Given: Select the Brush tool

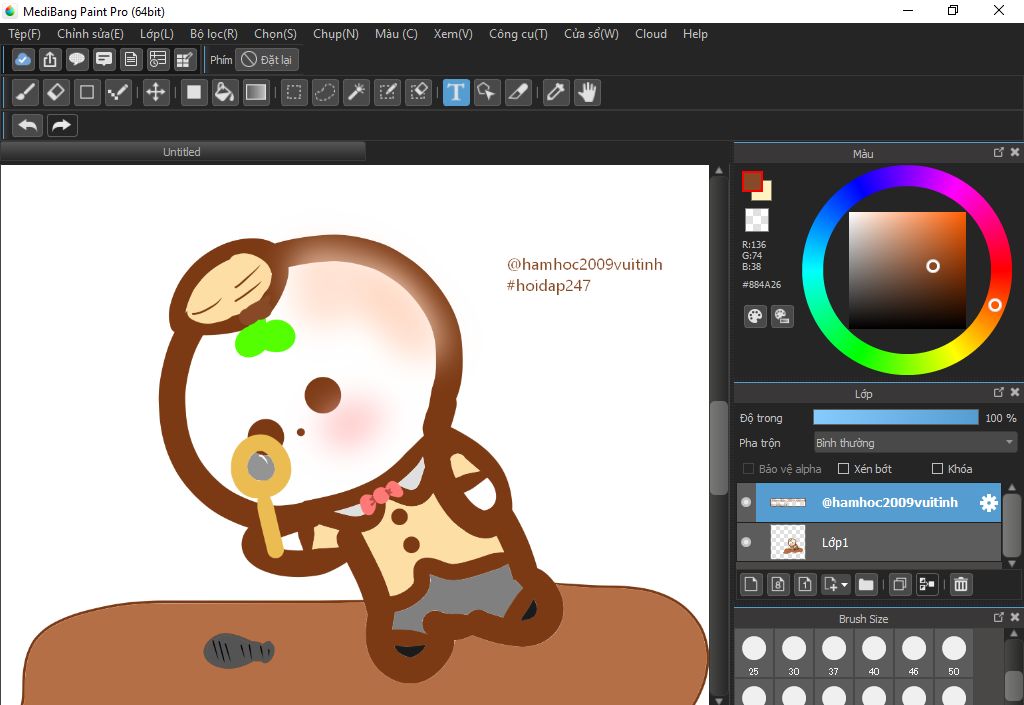Looking at the screenshot, I should (25, 92).
